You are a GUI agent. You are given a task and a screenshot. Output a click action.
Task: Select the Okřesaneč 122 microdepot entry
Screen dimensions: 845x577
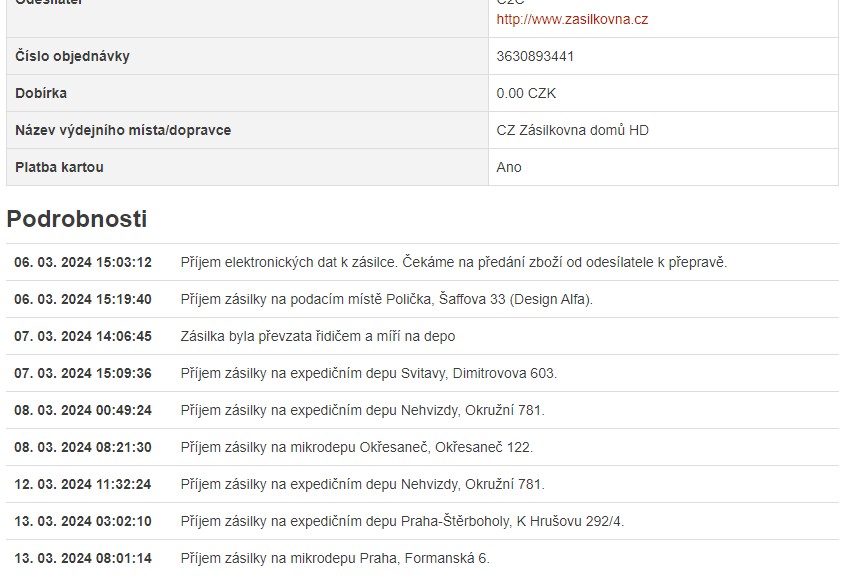(x=356, y=447)
